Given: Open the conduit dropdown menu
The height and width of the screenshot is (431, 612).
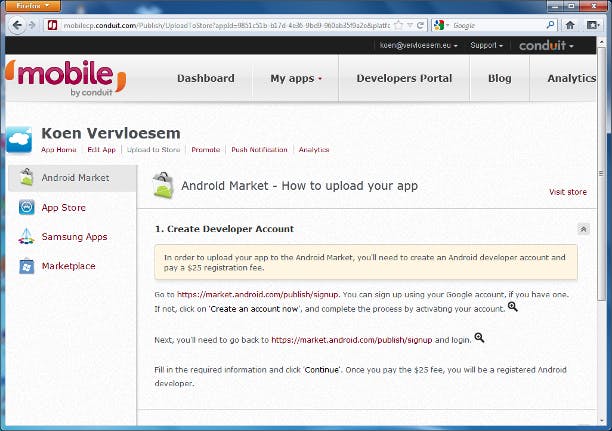Looking at the screenshot, I should click(546, 46).
